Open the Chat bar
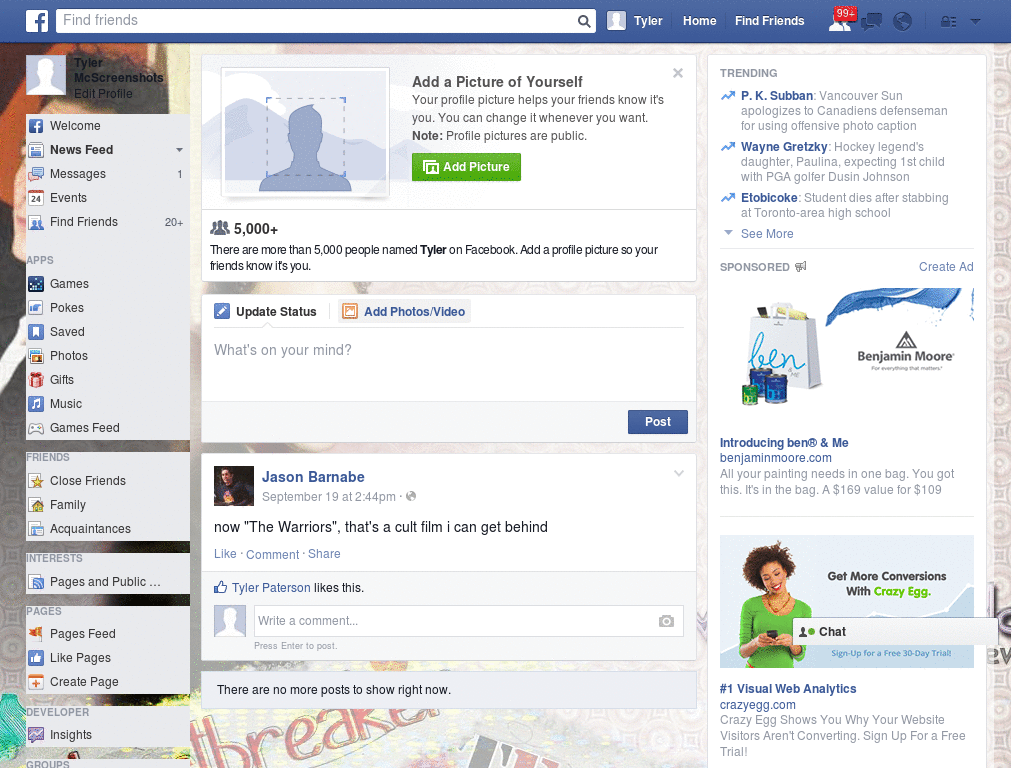This screenshot has height=768, width=1024. [x=895, y=632]
